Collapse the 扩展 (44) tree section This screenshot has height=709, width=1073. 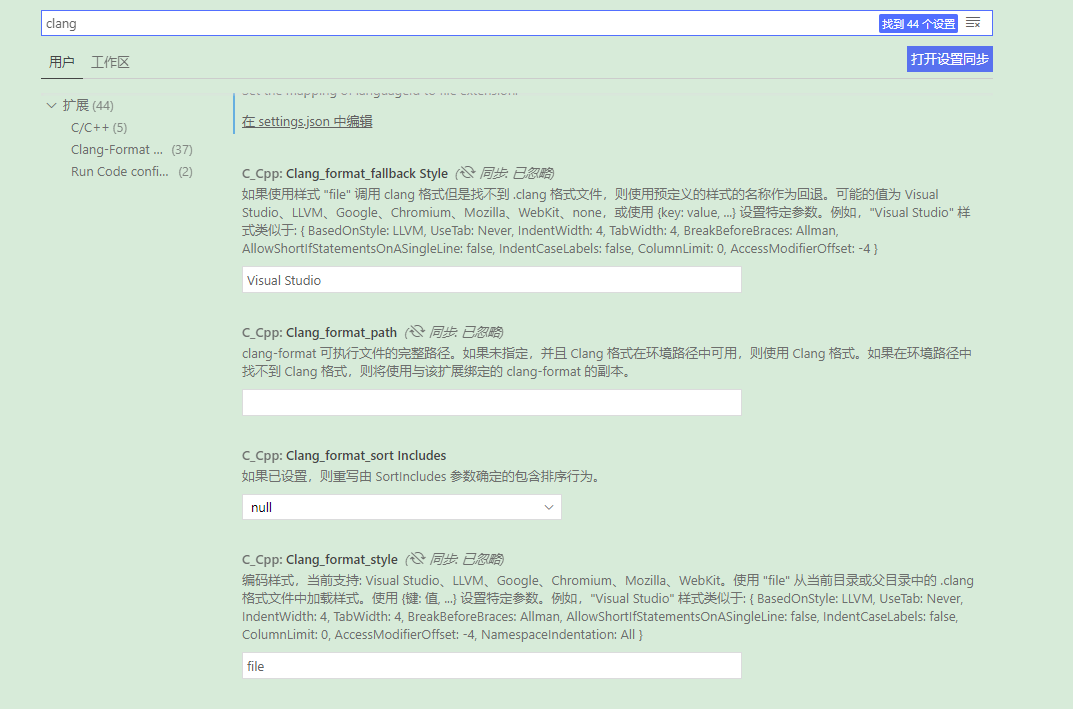coord(52,105)
